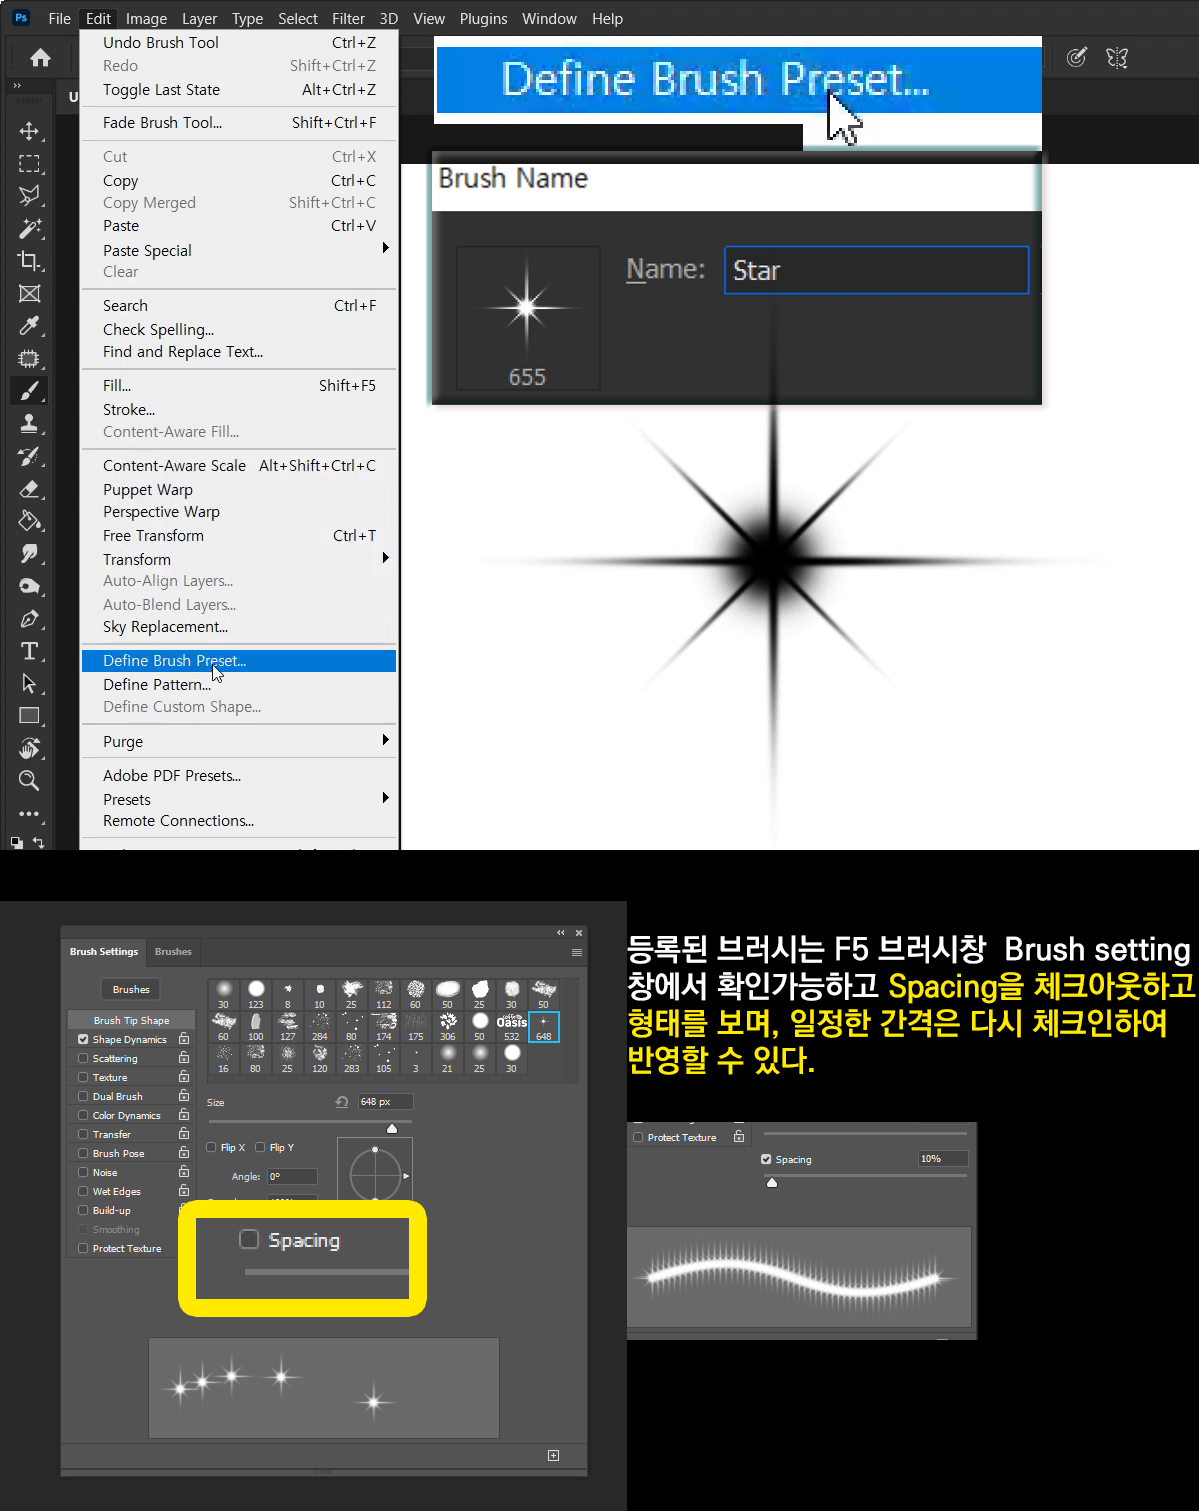This screenshot has height=1511, width=1199.
Task: Choose Free Transform in Edit menu
Action: click(x=239, y=535)
